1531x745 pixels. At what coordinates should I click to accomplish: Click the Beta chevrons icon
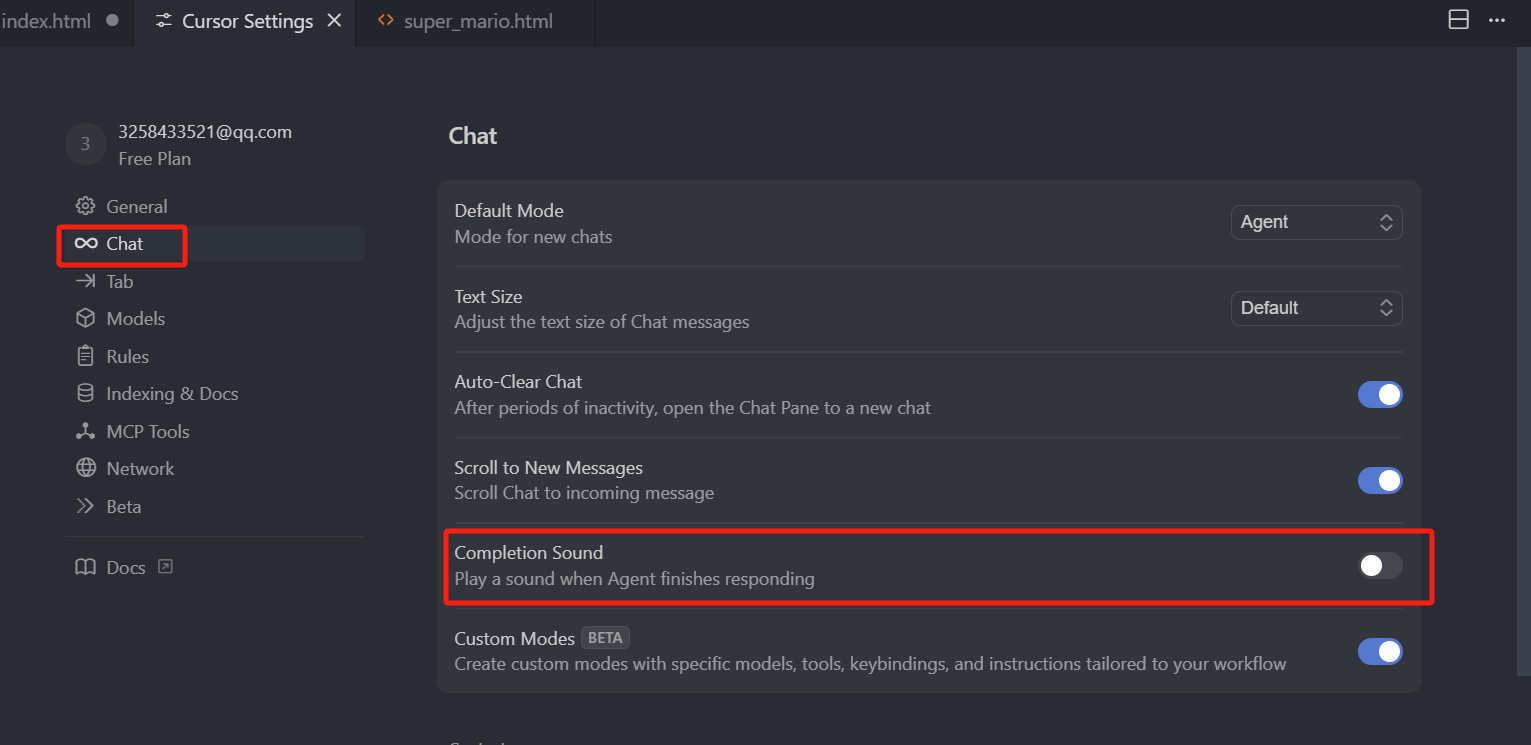(86, 506)
